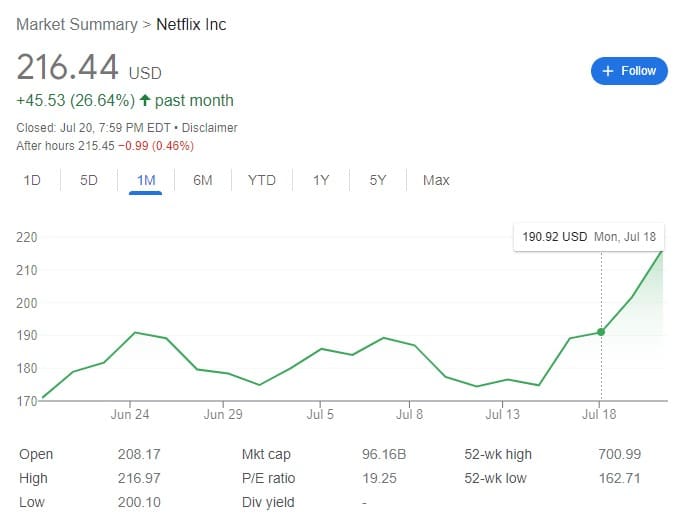Click the High value 216.97
The height and width of the screenshot is (517, 680).
click(x=139, y=478)
